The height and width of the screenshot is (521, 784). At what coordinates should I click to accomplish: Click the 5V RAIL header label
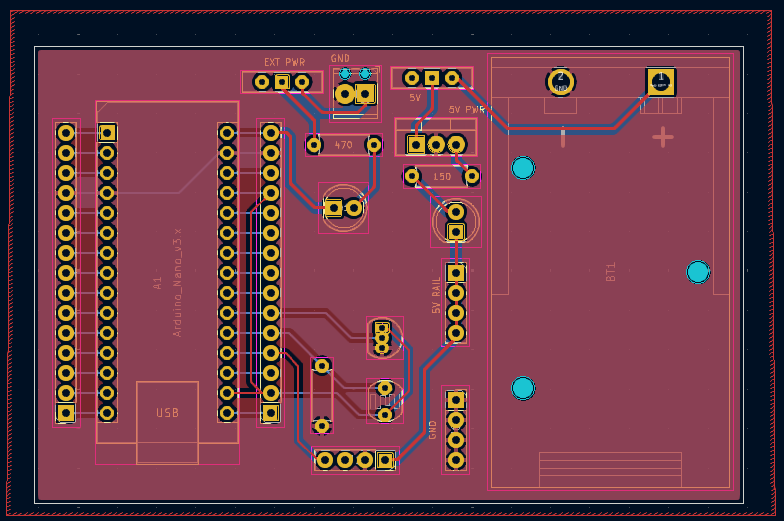[x=436, y=298]
